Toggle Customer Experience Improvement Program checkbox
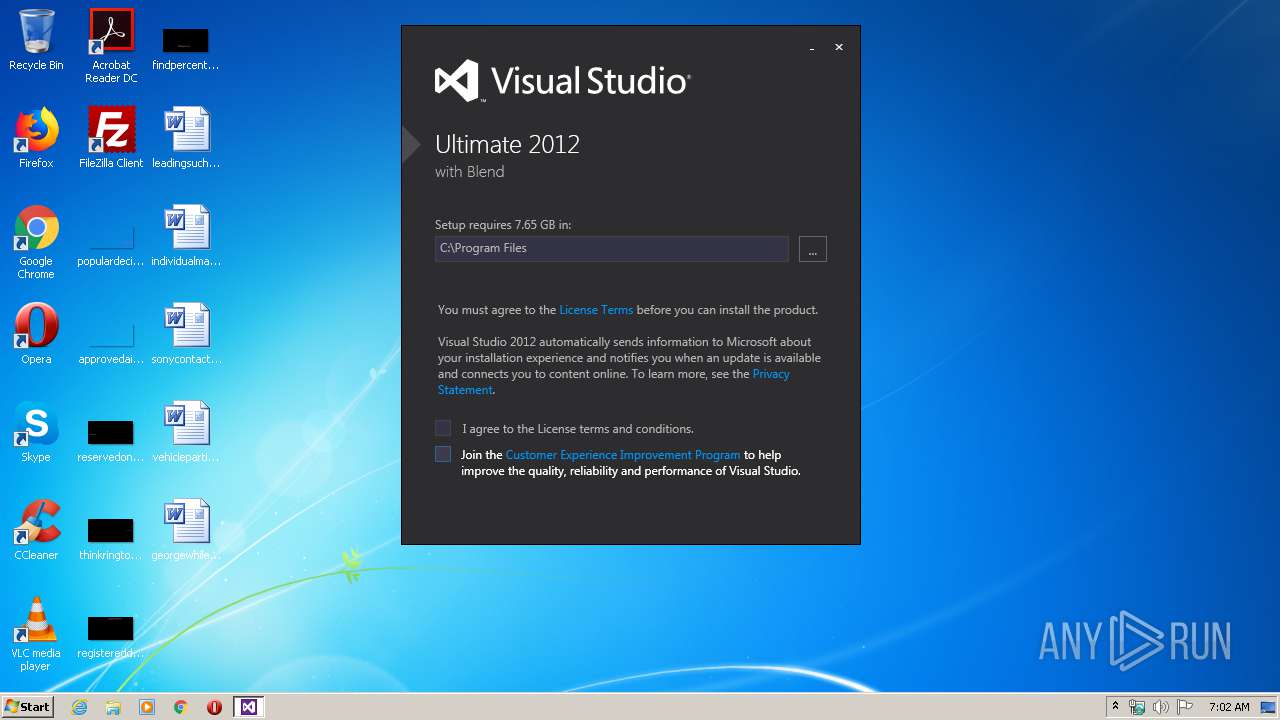Image resolution: width=1280 pixels, height=720 pixels. click(443, 454)
